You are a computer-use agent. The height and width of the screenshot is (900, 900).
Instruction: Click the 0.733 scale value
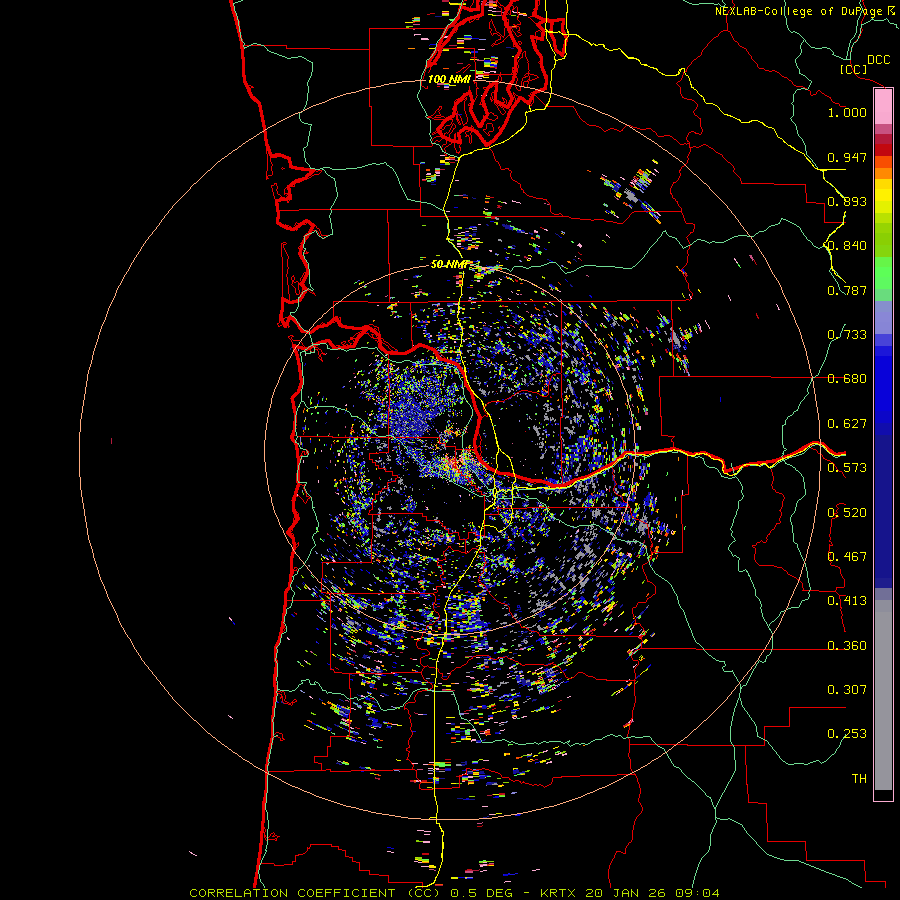coord(847,335)
